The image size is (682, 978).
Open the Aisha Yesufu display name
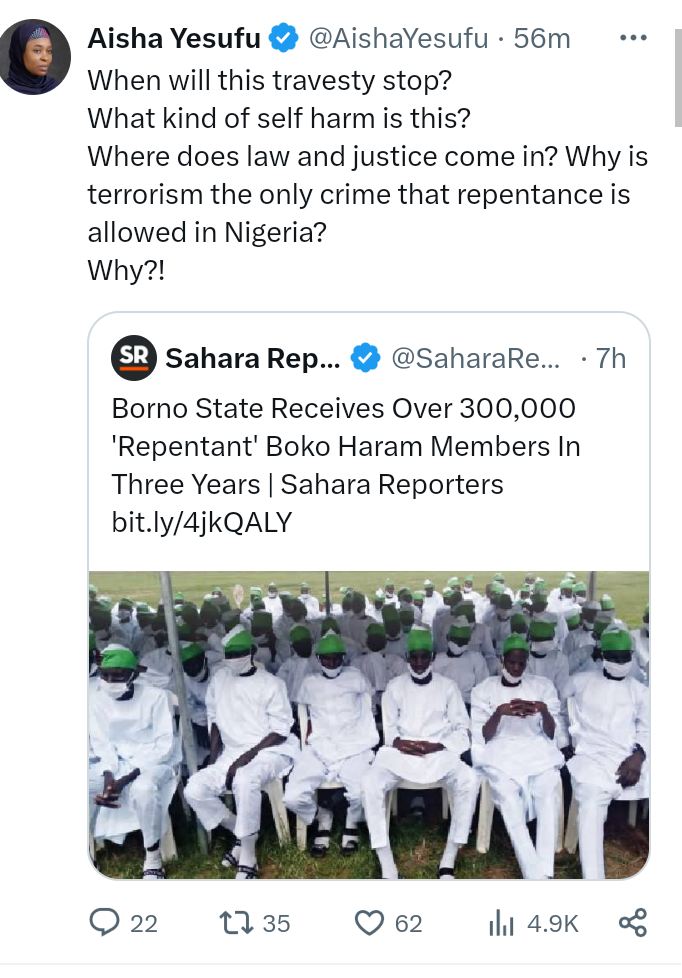click(174, 39)
